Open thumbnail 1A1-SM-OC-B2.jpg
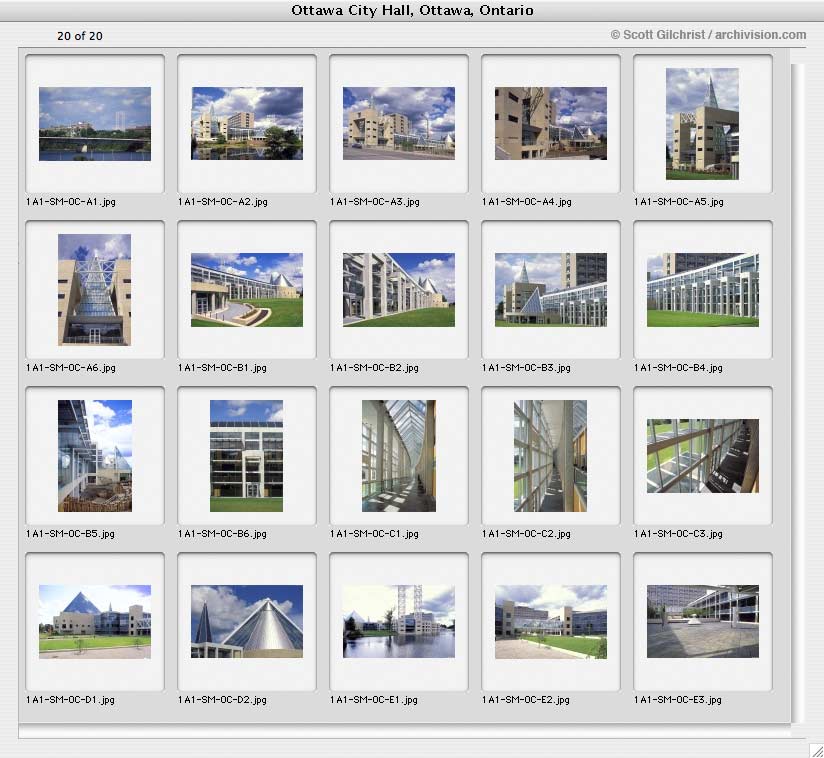The height and width of the screenshot is (758, 824). click(x=399, y=290)
